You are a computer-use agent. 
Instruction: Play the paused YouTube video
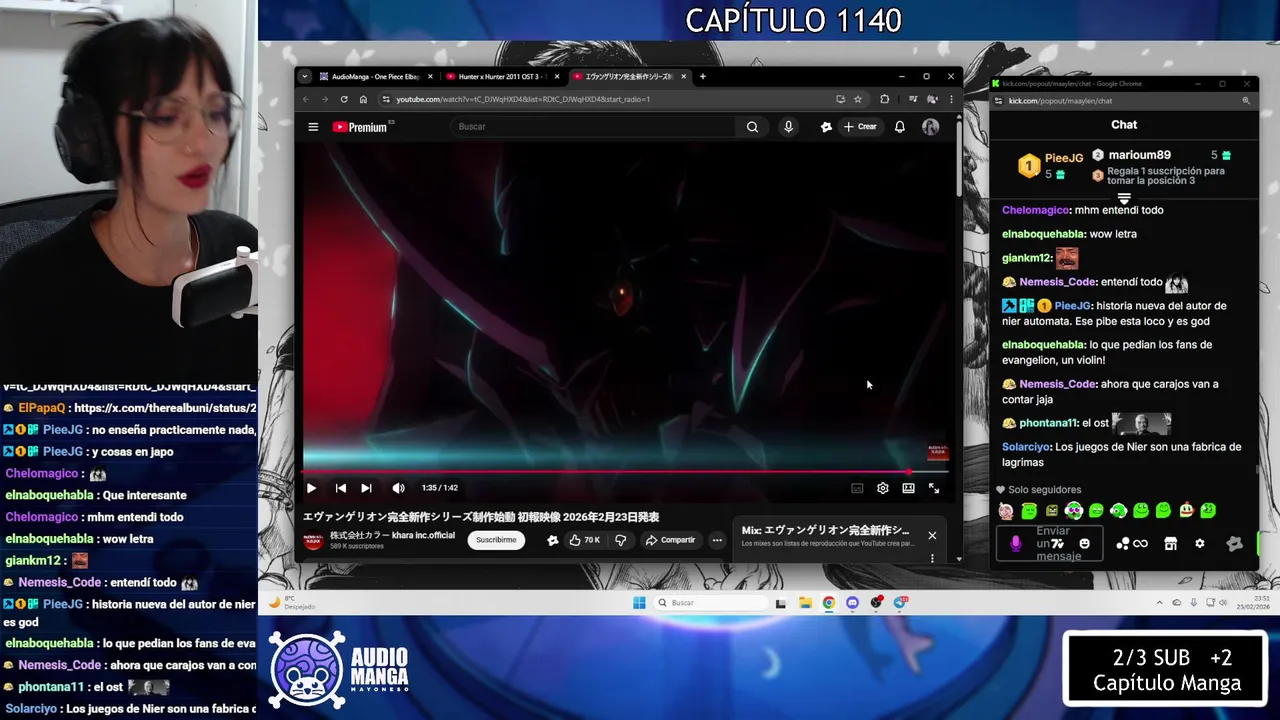pos(311,488)
